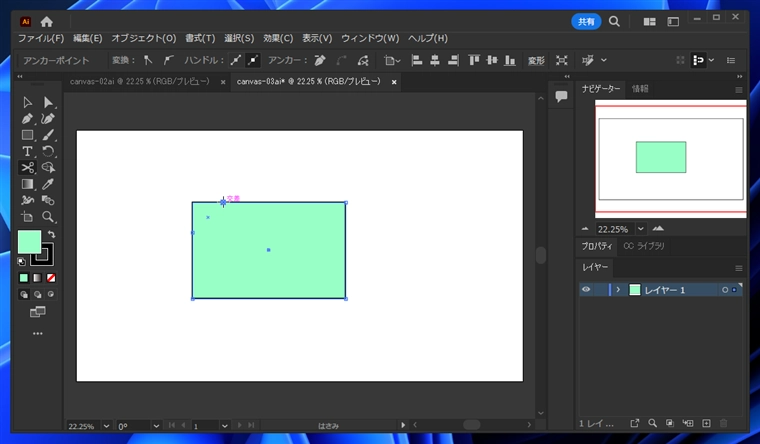Screen dimensions: 760x444
Task: Toggle the snap-to-point magnet option
Action: [x=699, y=60]
